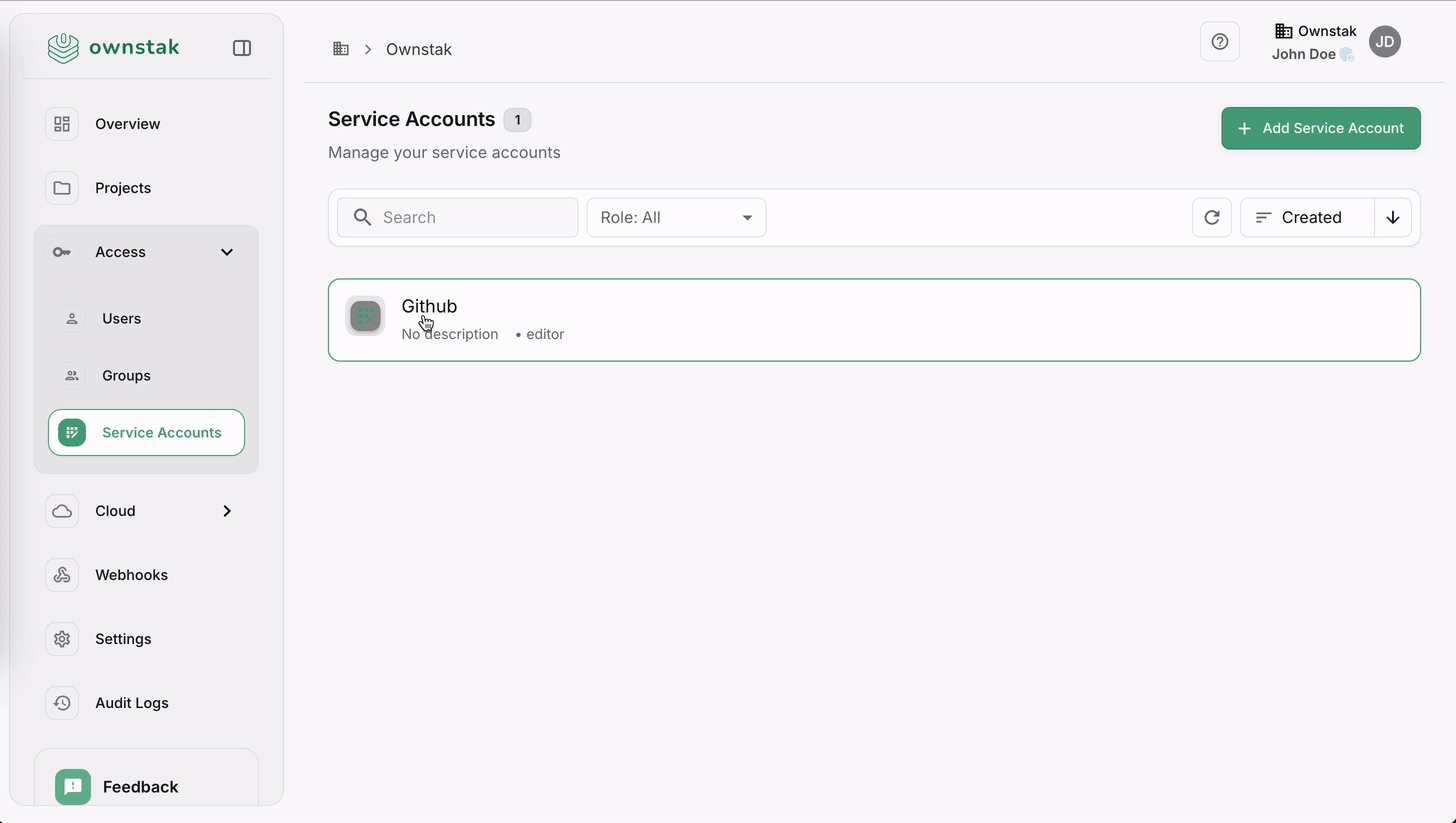Open Audit Logs history icon

click(62, 703)
